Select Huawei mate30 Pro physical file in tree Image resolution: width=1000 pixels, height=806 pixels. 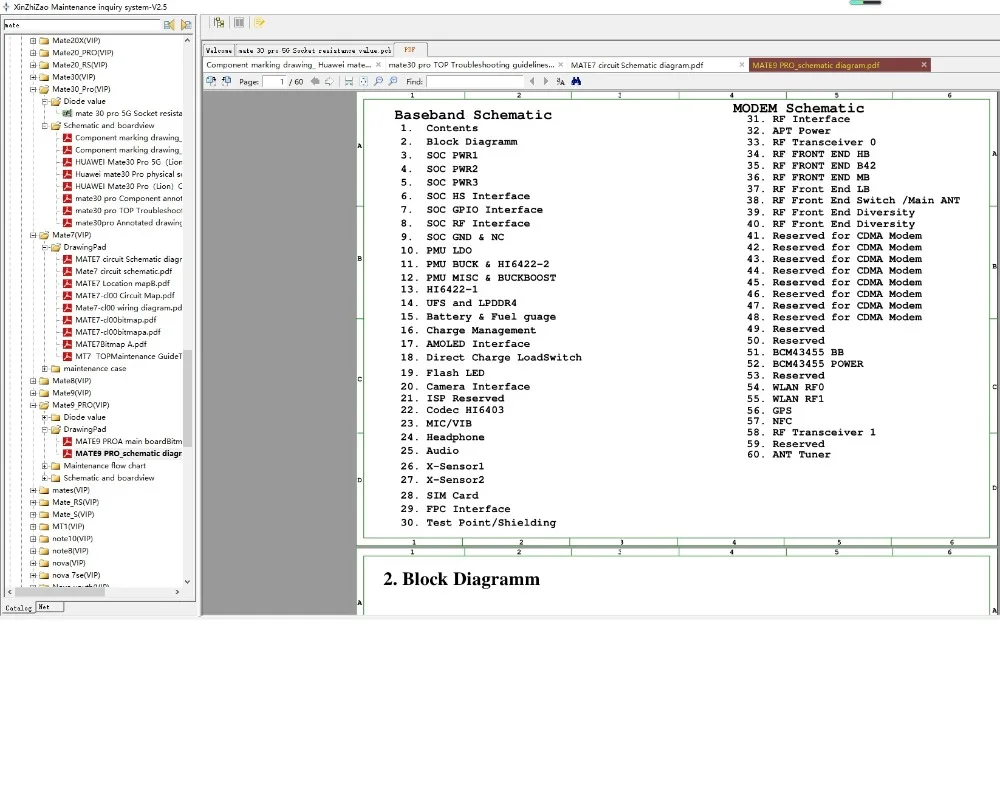click(128, 174)
